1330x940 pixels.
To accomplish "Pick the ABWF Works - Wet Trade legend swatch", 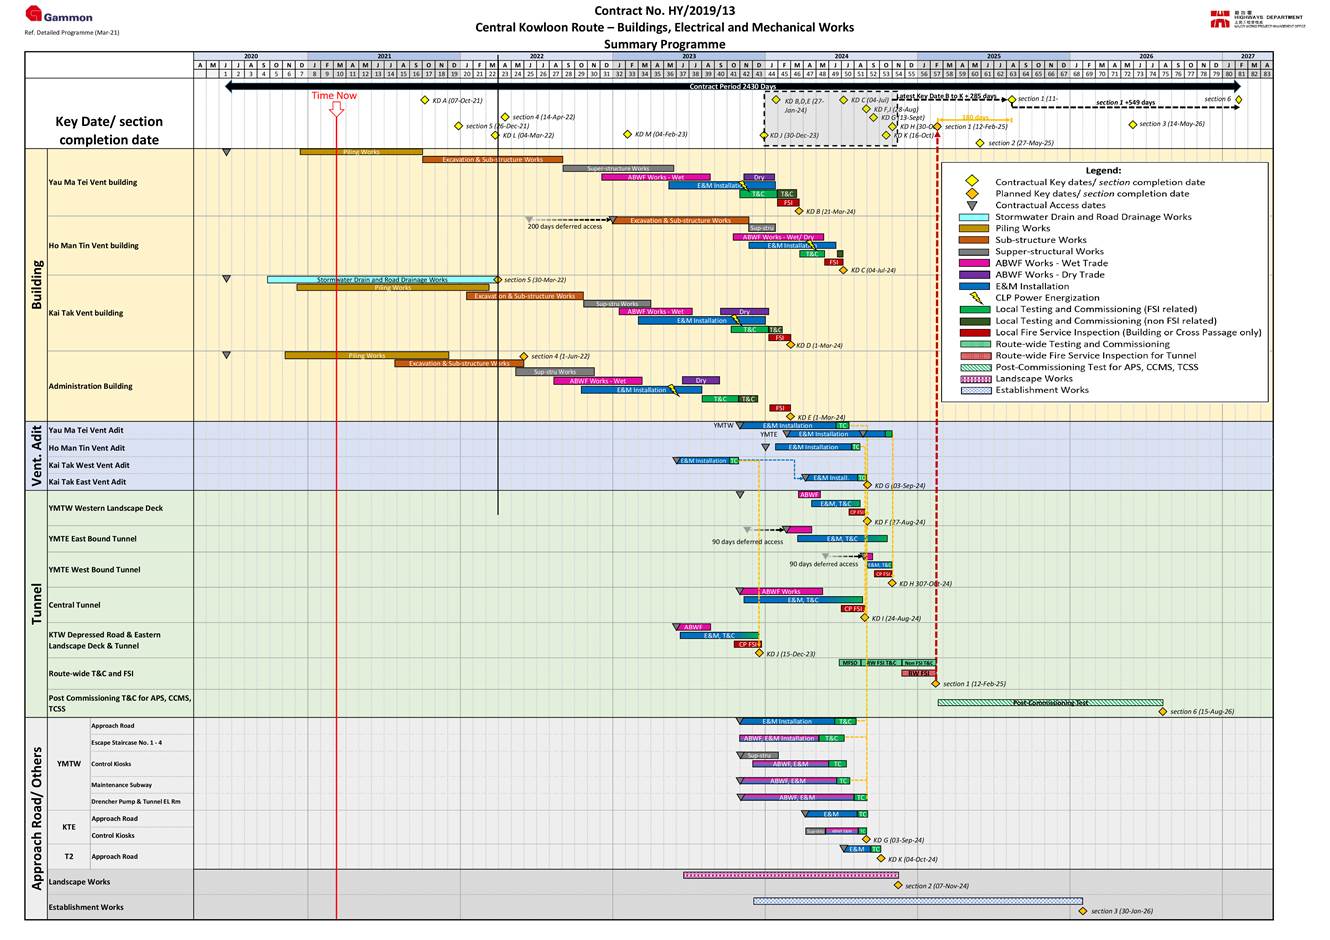I will pyautogui.click(x=973, y=263).
